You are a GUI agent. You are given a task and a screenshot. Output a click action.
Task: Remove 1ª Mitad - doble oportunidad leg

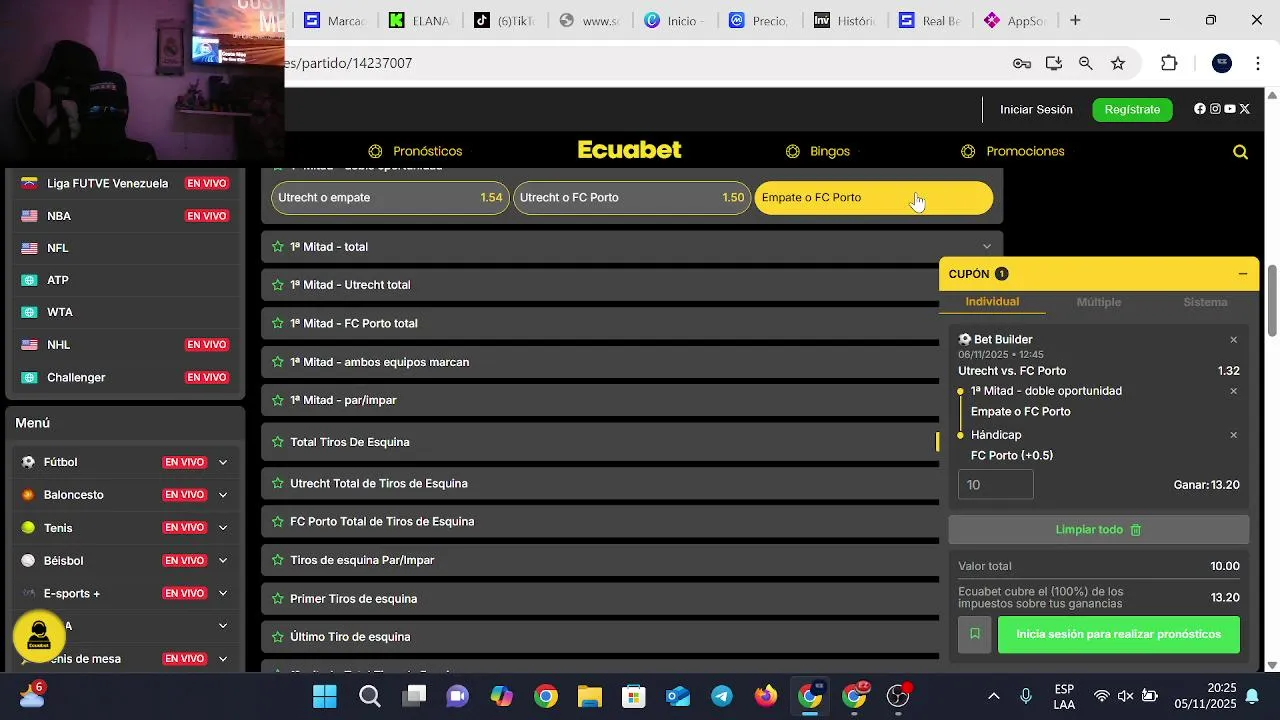1234,391
